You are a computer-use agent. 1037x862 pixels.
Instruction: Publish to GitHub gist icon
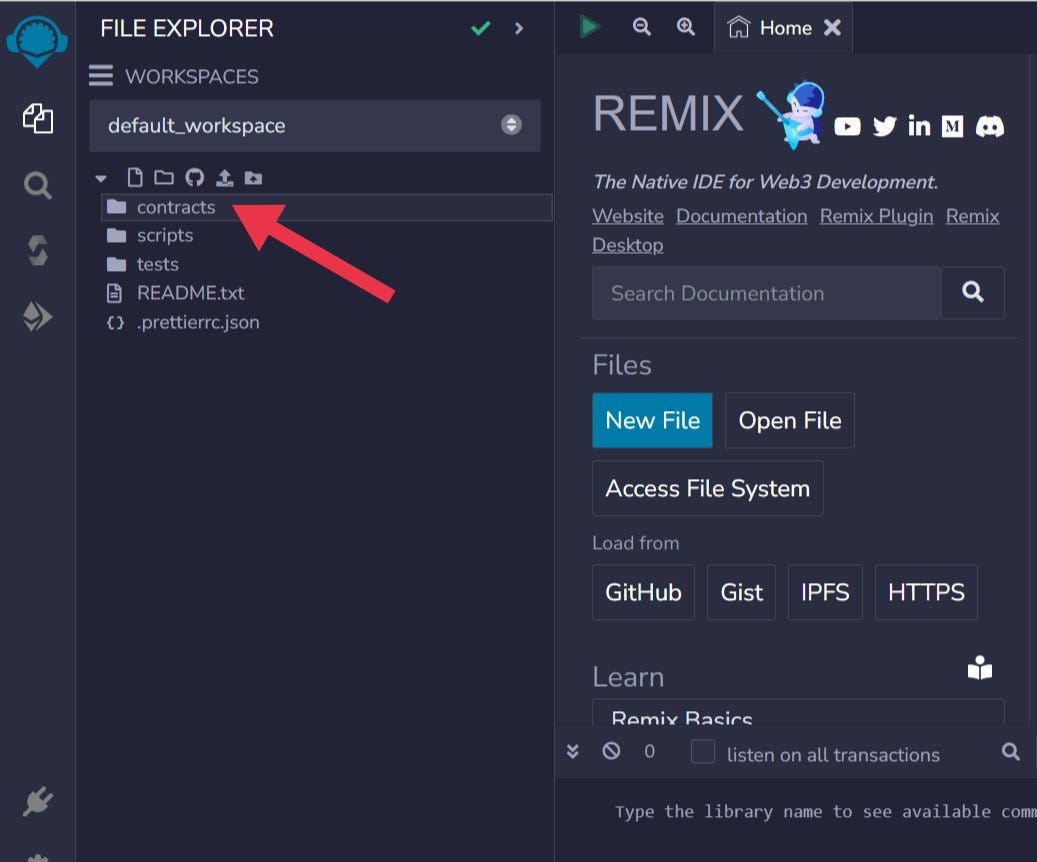[x=194, y=177]
